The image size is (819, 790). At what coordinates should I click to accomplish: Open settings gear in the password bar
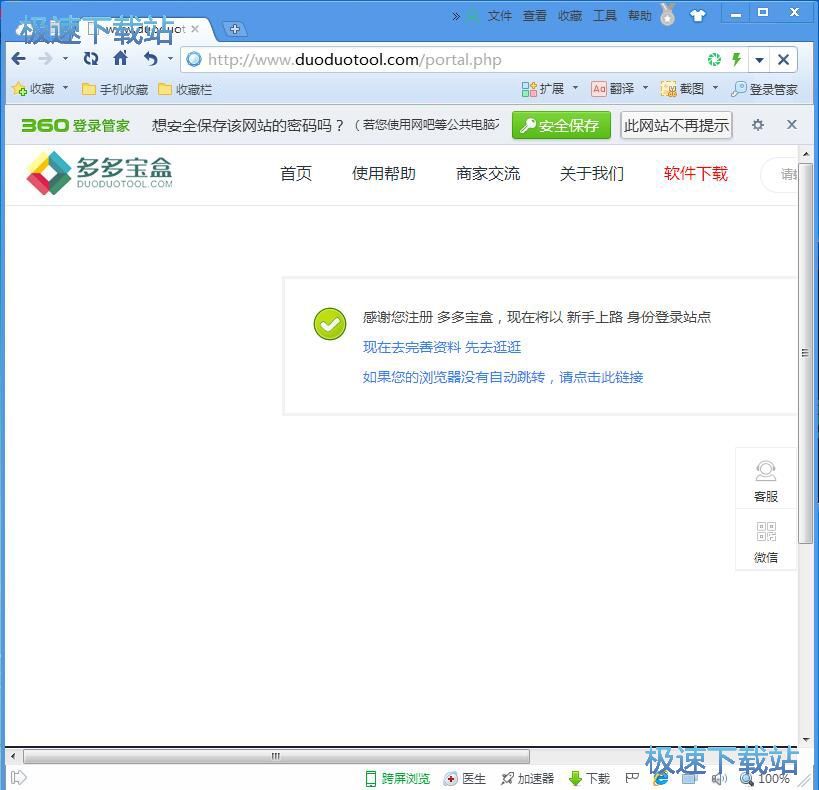(x=758, y=125)
